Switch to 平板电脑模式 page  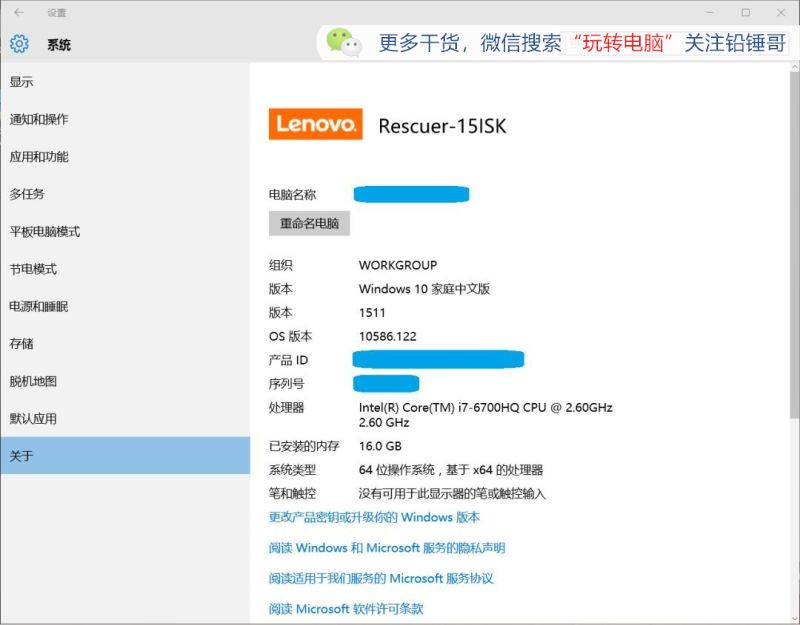tap(45, 232)
